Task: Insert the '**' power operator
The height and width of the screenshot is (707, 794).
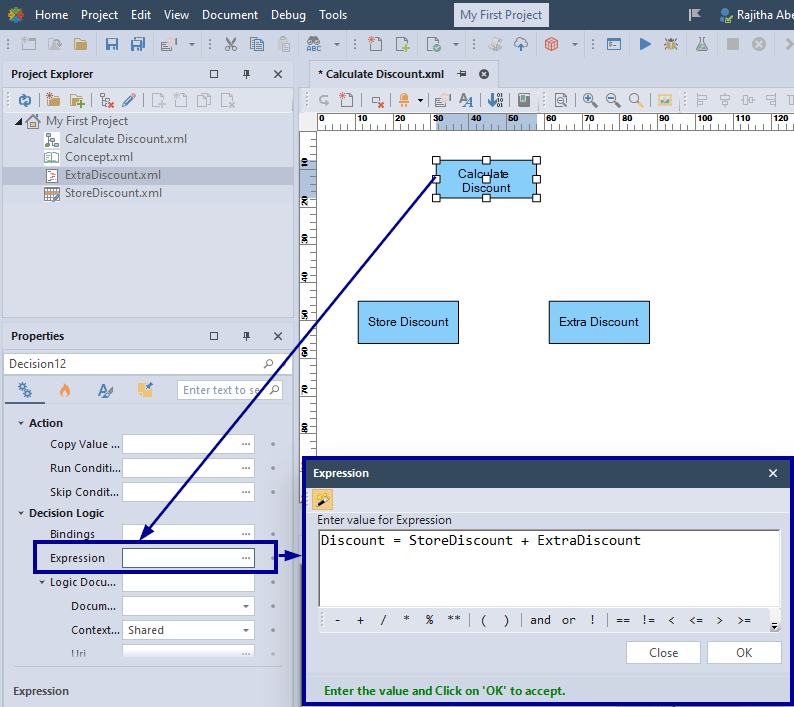Action: [x=454, y=619]
